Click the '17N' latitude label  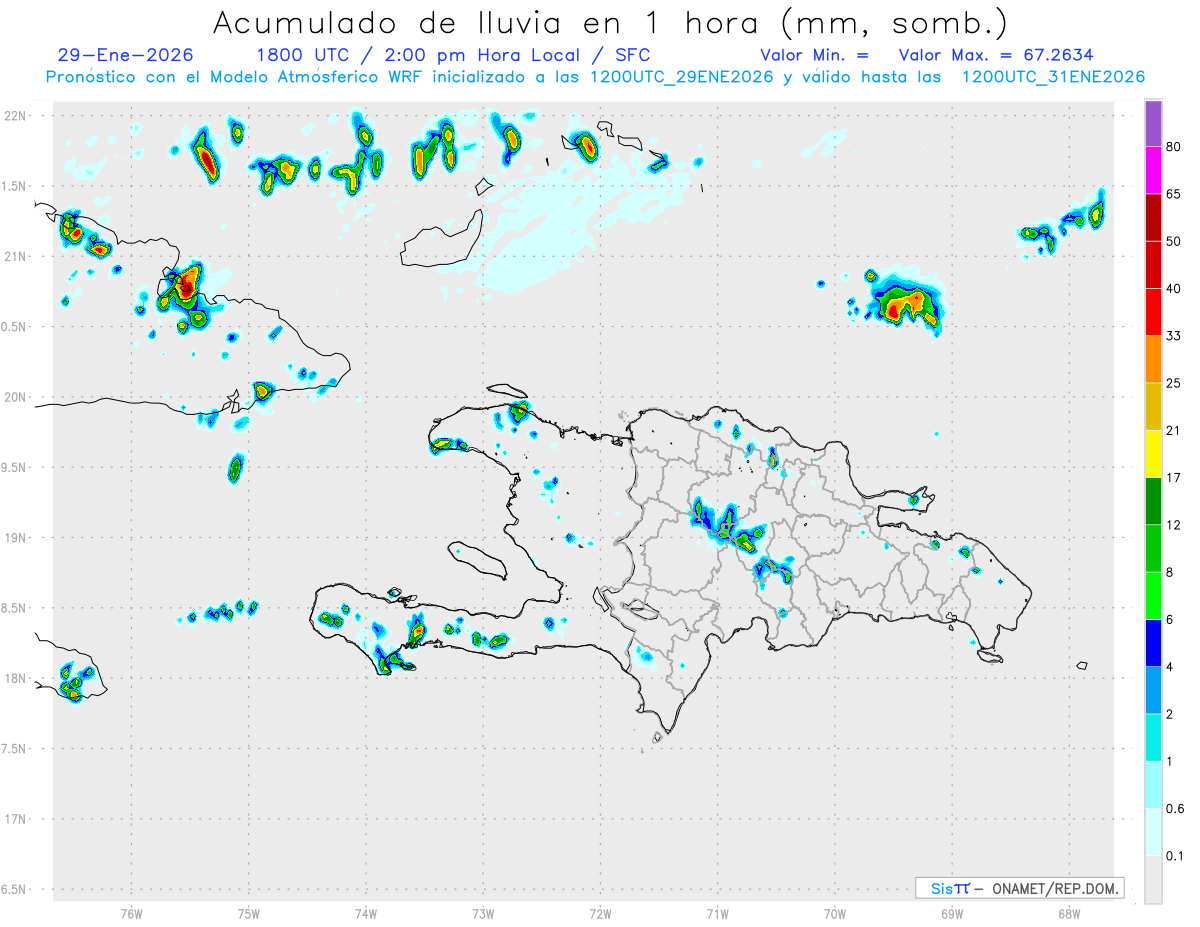(x=15, y=819)
